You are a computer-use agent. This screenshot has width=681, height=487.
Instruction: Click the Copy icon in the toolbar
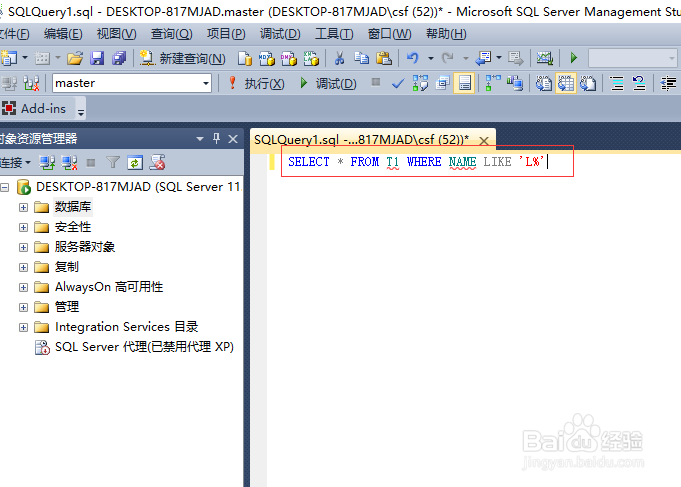[361, 58]
